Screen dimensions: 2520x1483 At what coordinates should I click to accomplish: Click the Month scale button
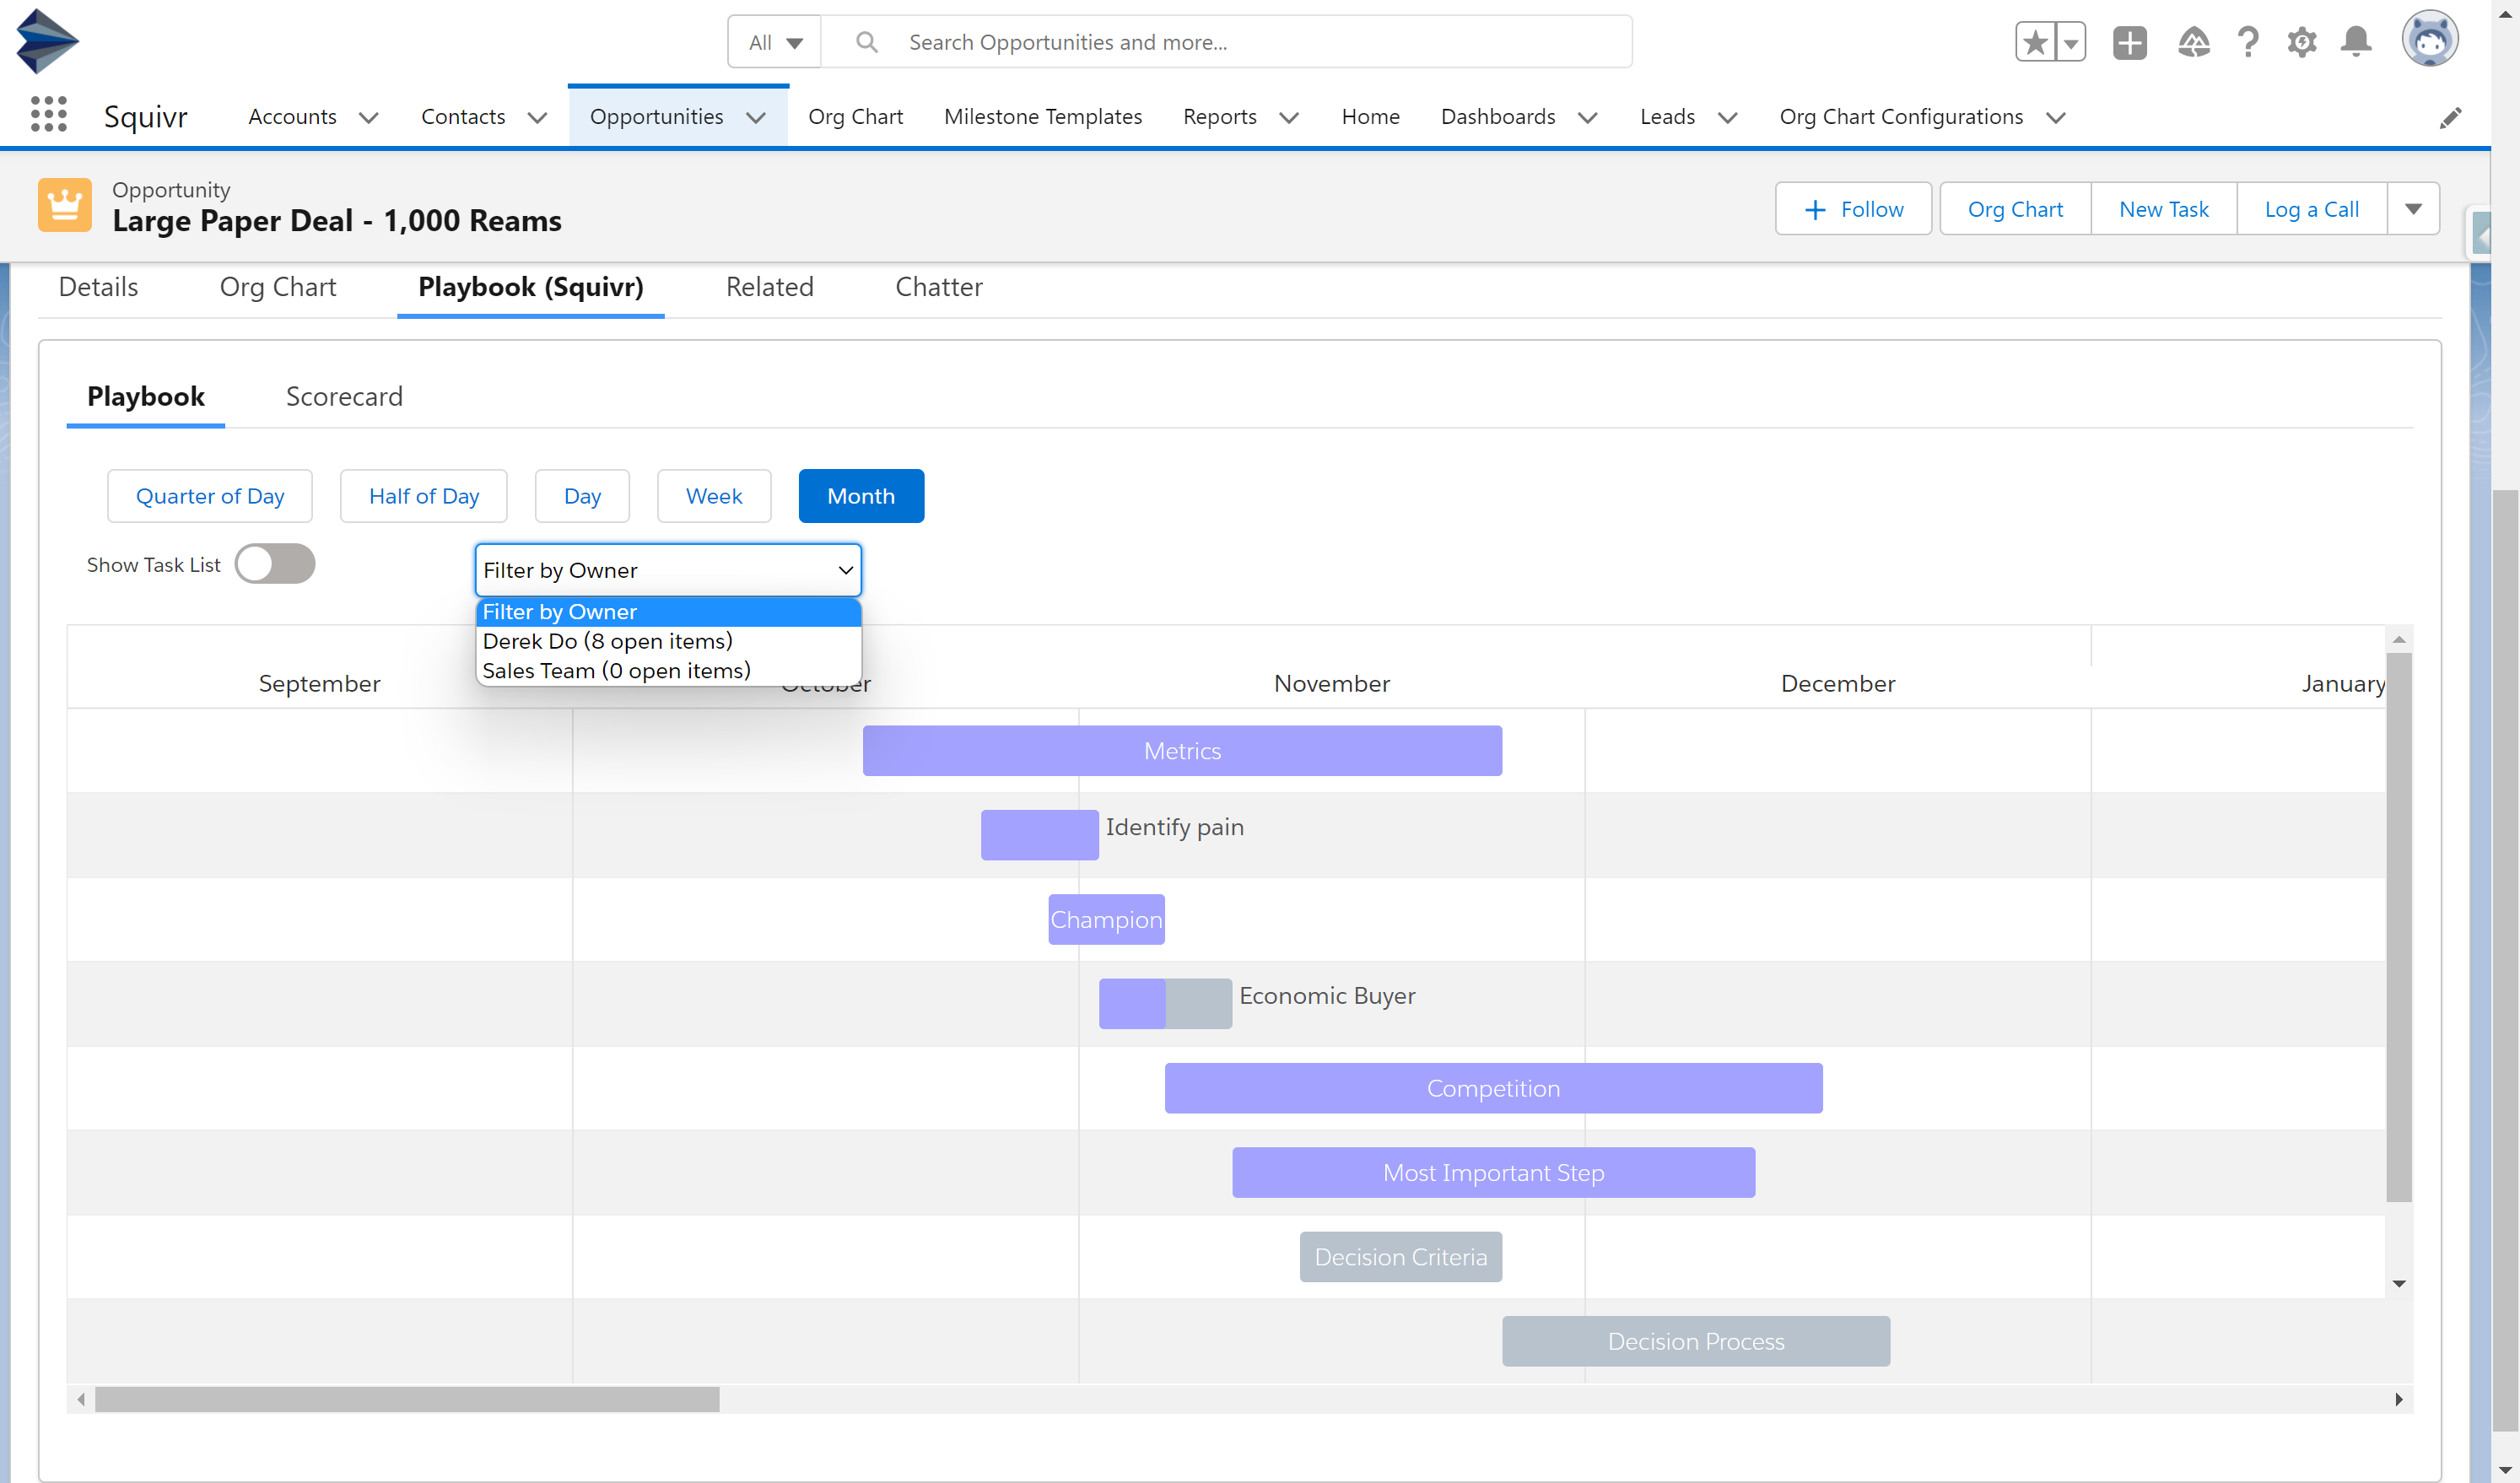tap(861, 496)
